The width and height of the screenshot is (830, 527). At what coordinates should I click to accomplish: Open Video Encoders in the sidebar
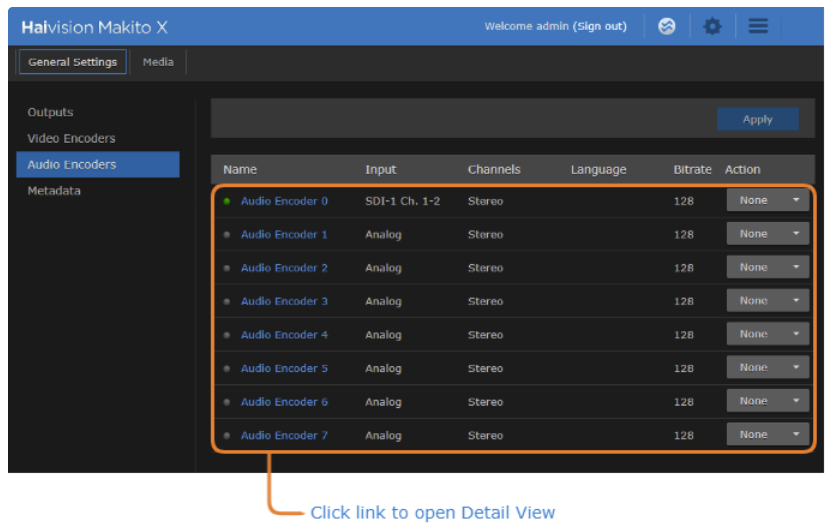(71, 138)
